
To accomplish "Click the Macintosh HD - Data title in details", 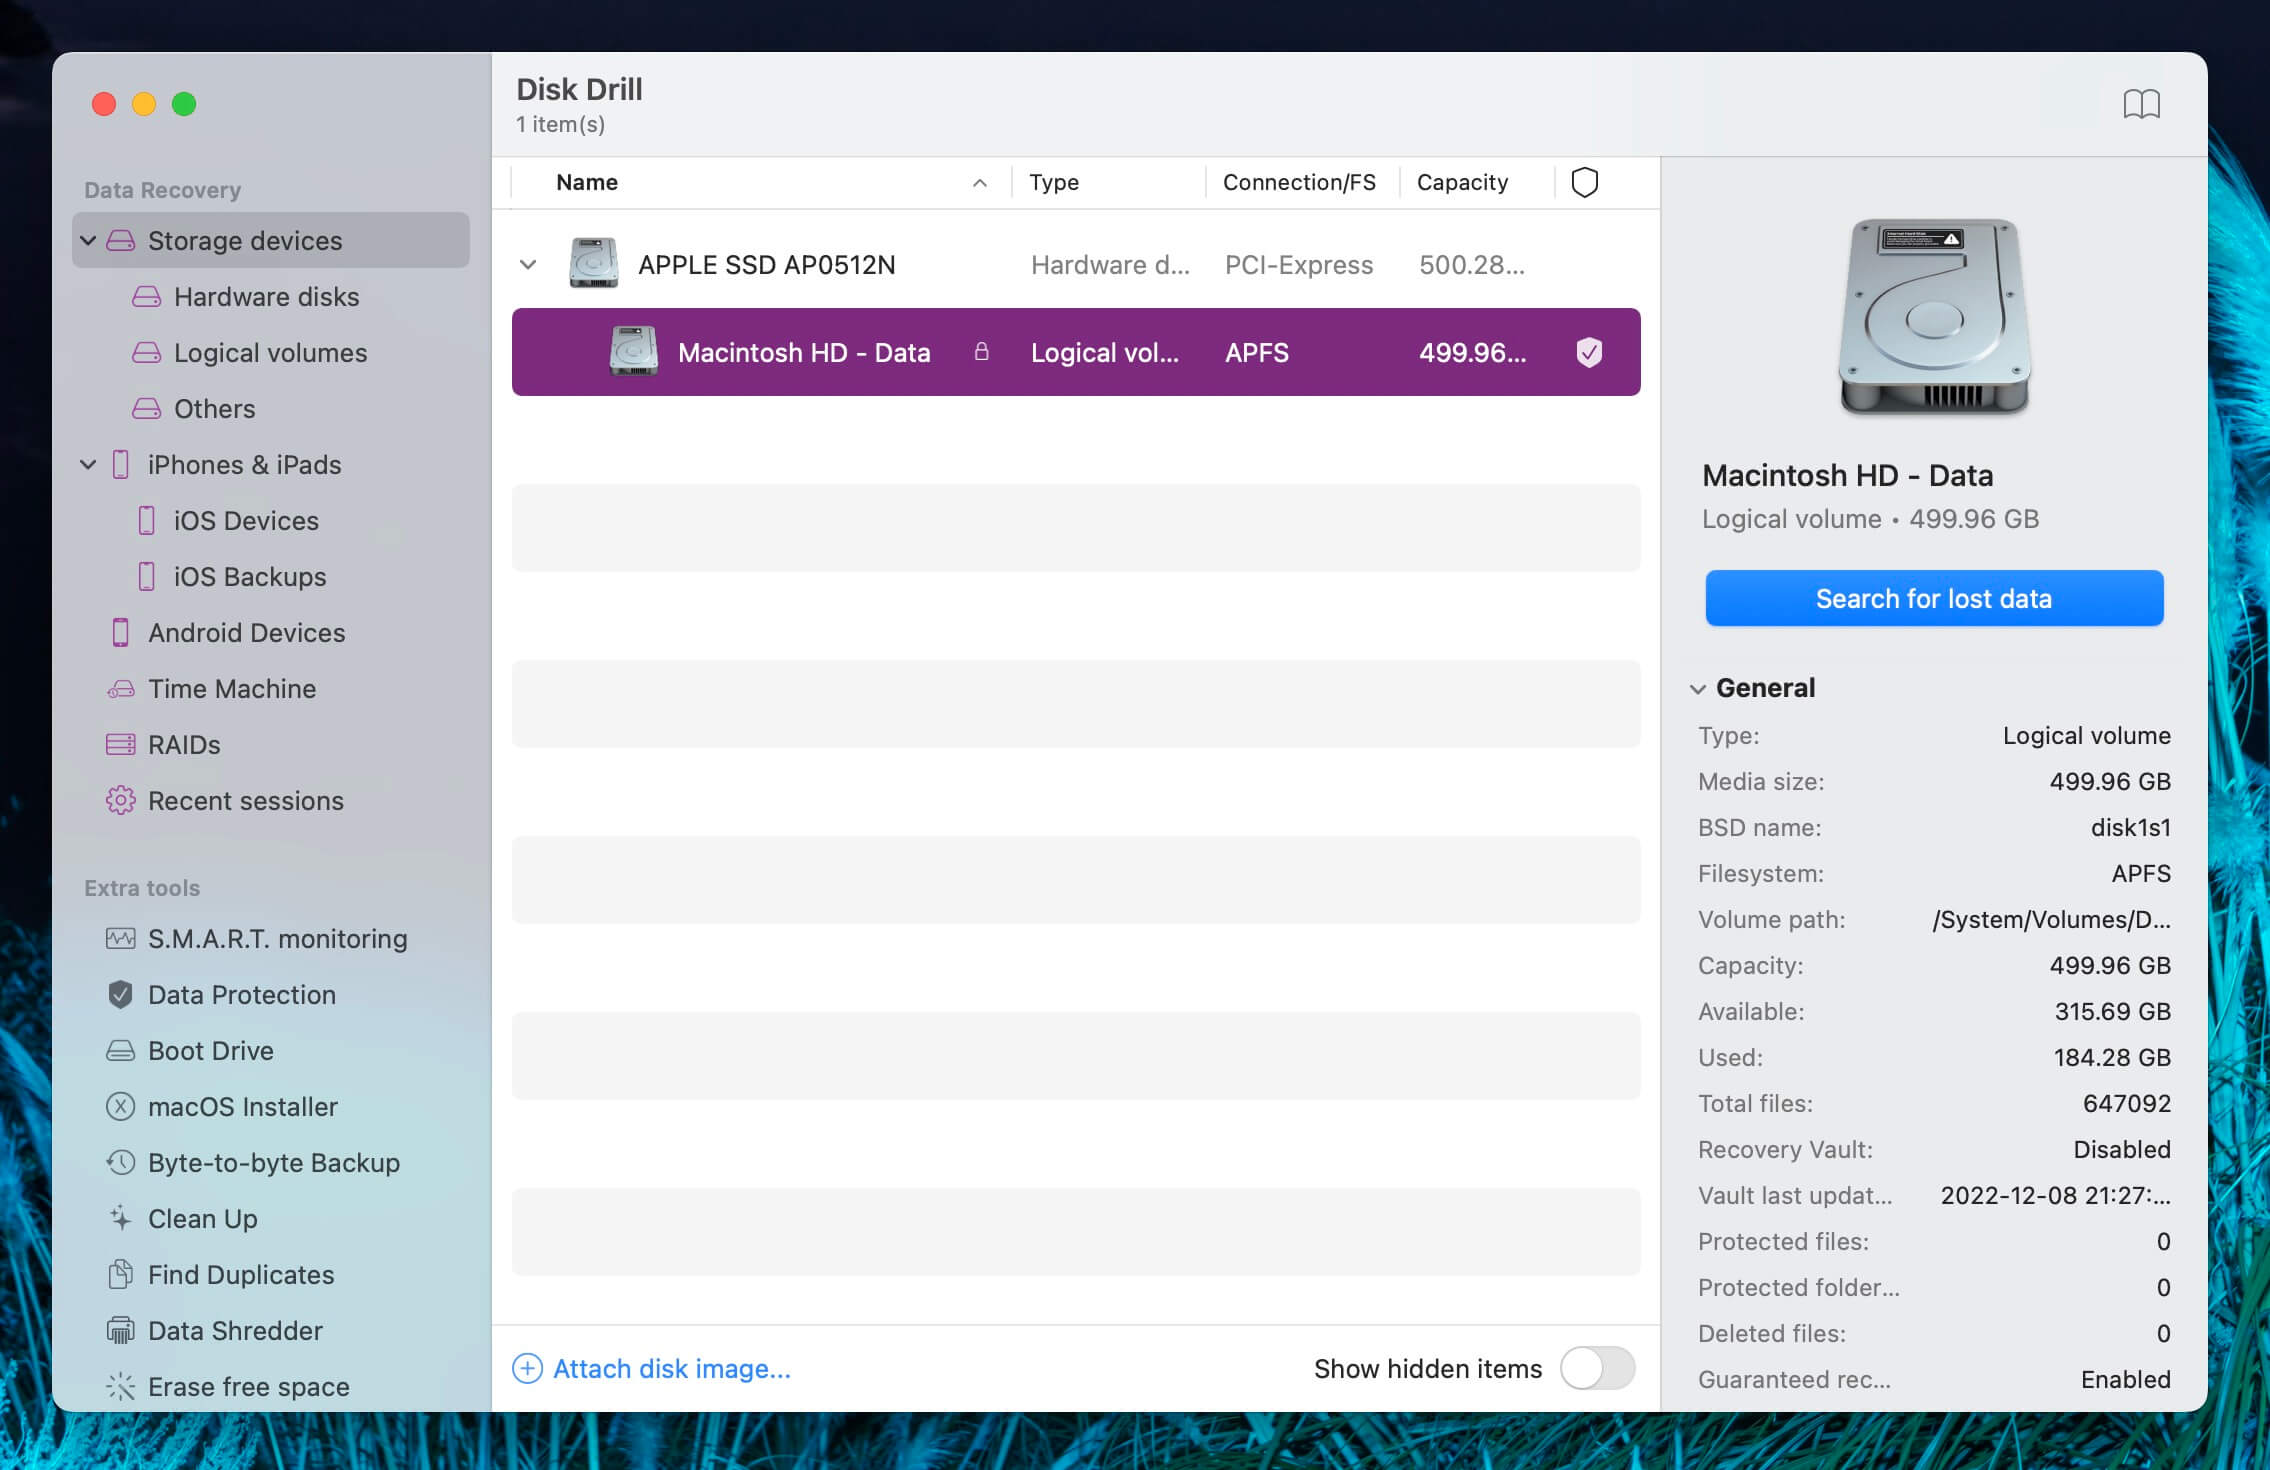I will click(1848, 476).
